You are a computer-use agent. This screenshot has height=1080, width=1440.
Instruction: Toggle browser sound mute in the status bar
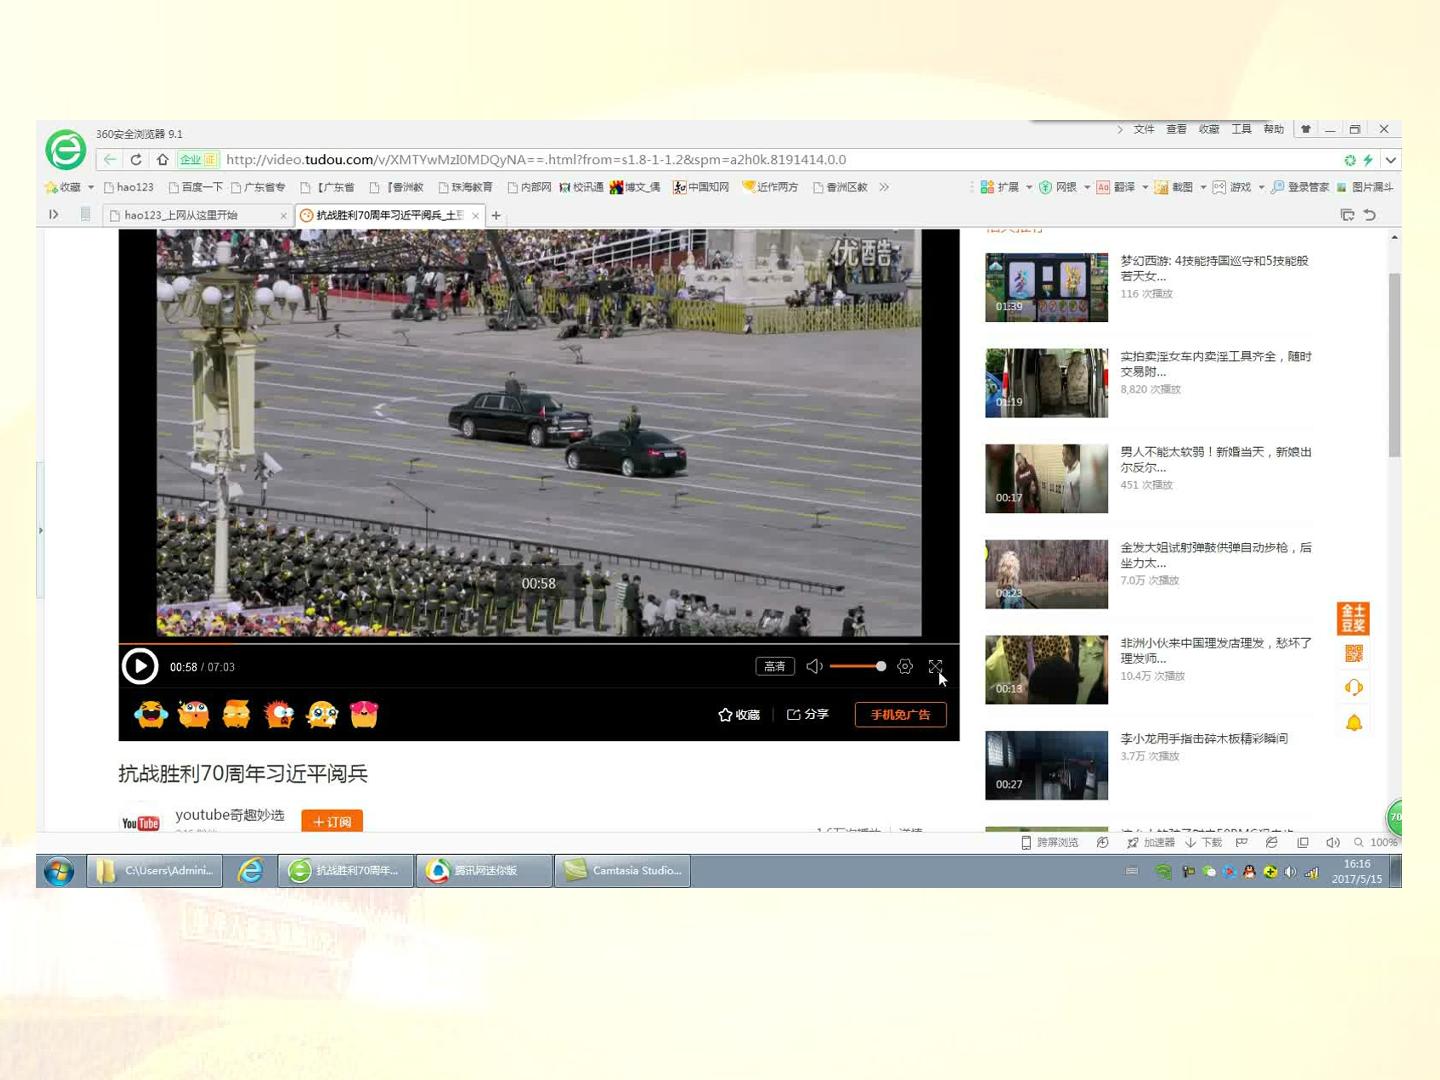(x=1332, y=842)
